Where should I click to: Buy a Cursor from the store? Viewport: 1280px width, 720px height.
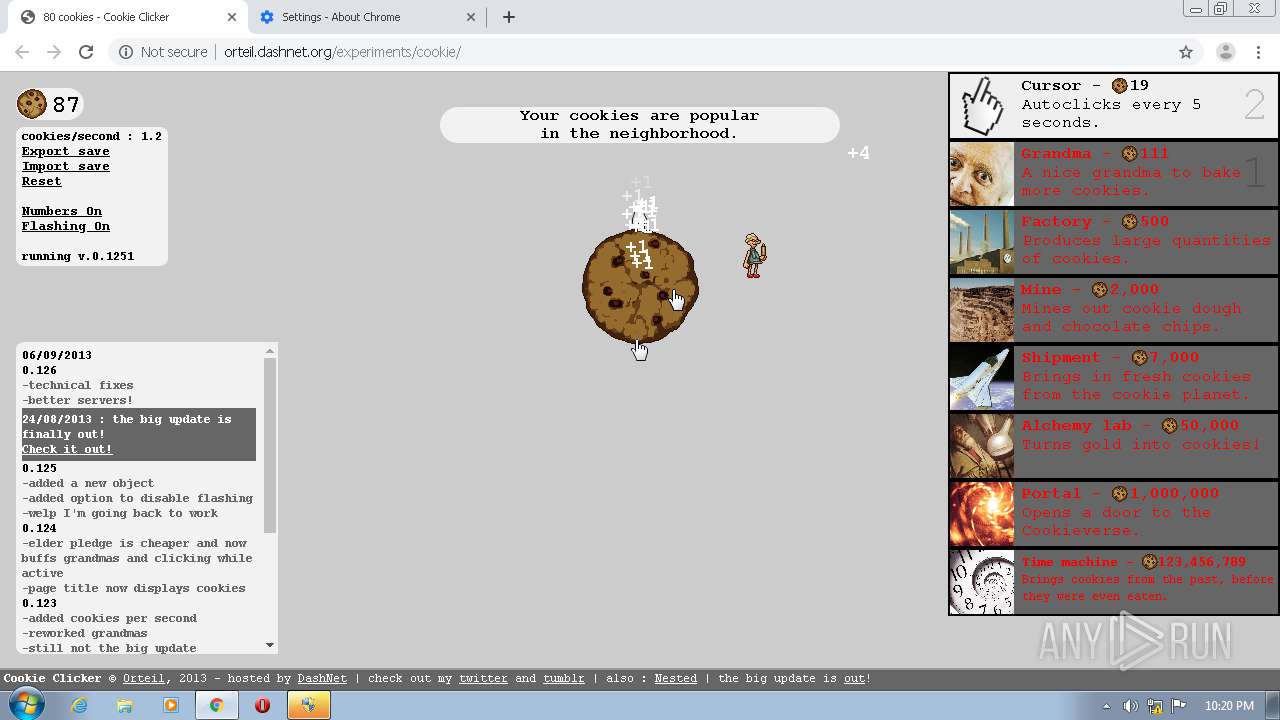click(1113, 105)
